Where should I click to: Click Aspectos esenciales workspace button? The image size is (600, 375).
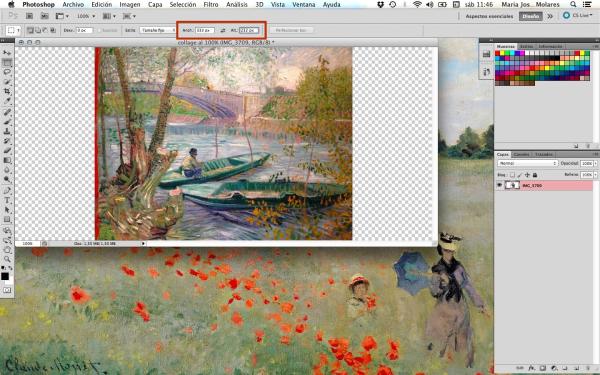pyautogui.click(x=489, y=16)
